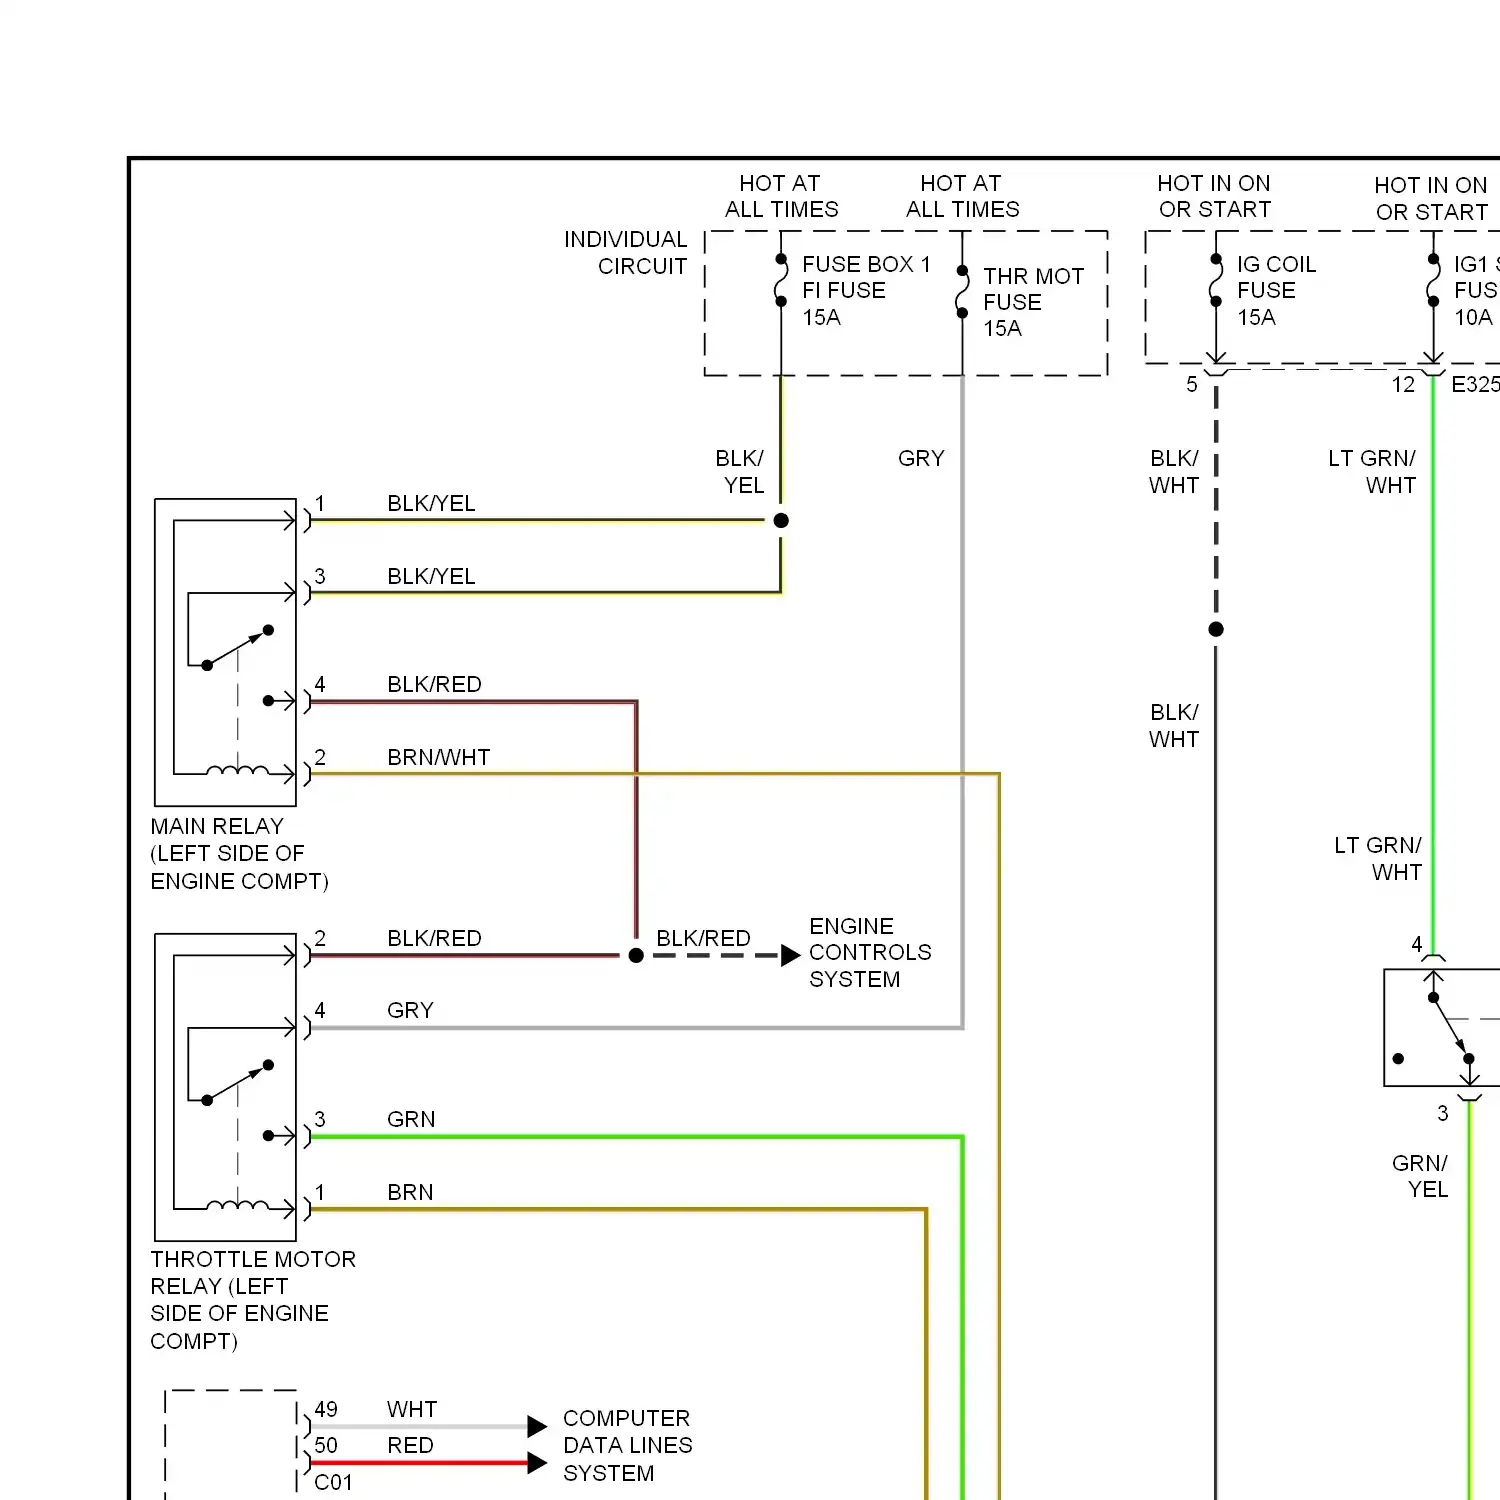Click the throttle motor relay coil symbol
This screenshot has height=1500, width=1500.
(237, 1204)
